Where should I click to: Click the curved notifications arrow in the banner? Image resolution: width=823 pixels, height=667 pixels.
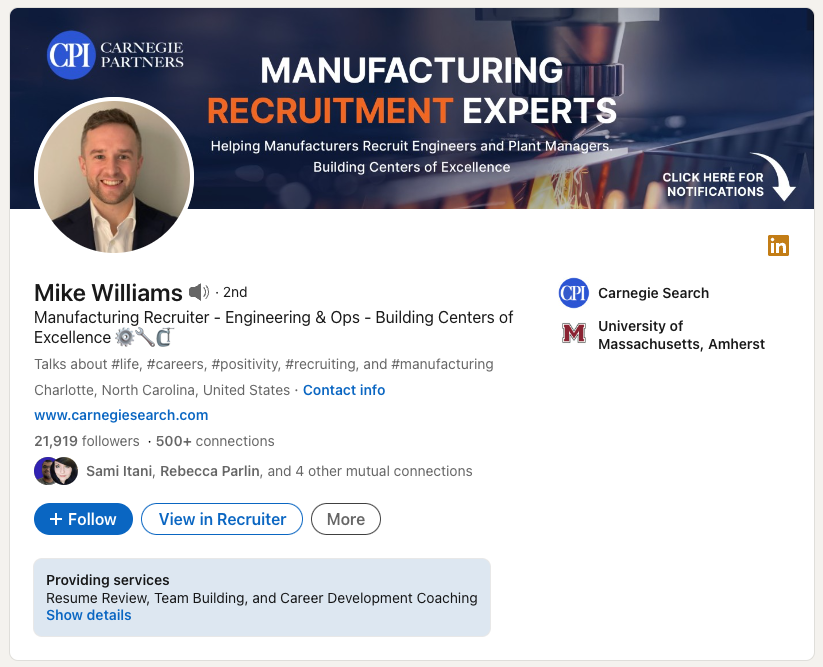click(778, 178)
